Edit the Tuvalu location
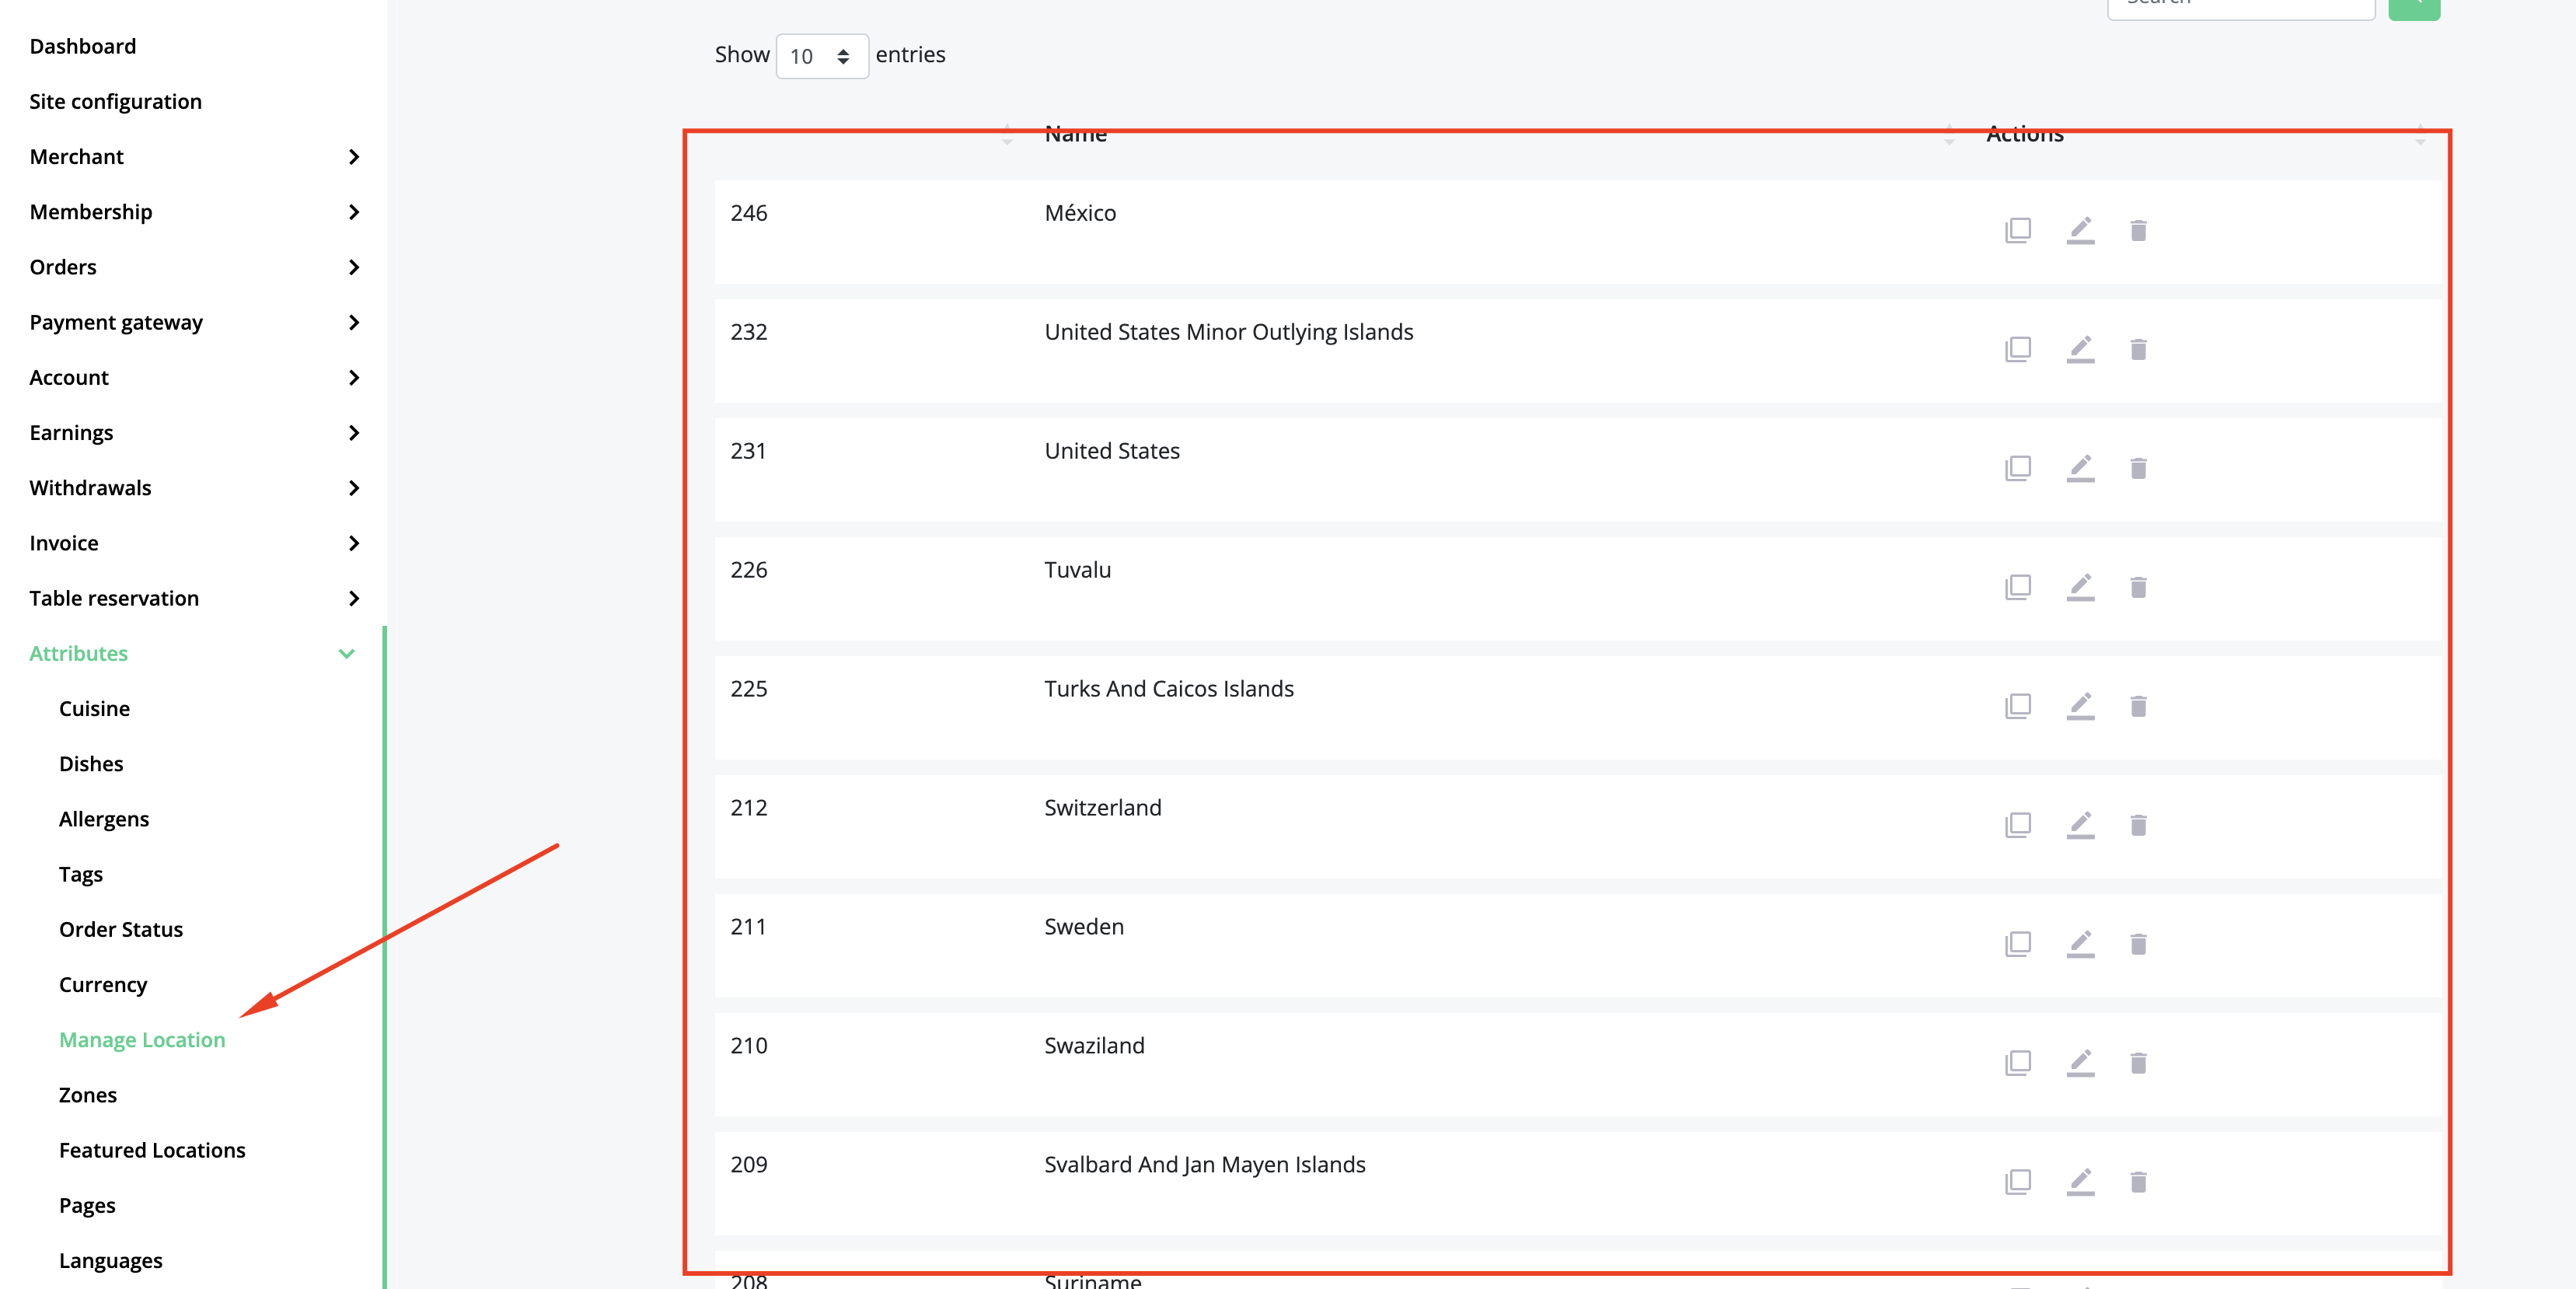Screen dimensions: 2576x1289 2080,588
